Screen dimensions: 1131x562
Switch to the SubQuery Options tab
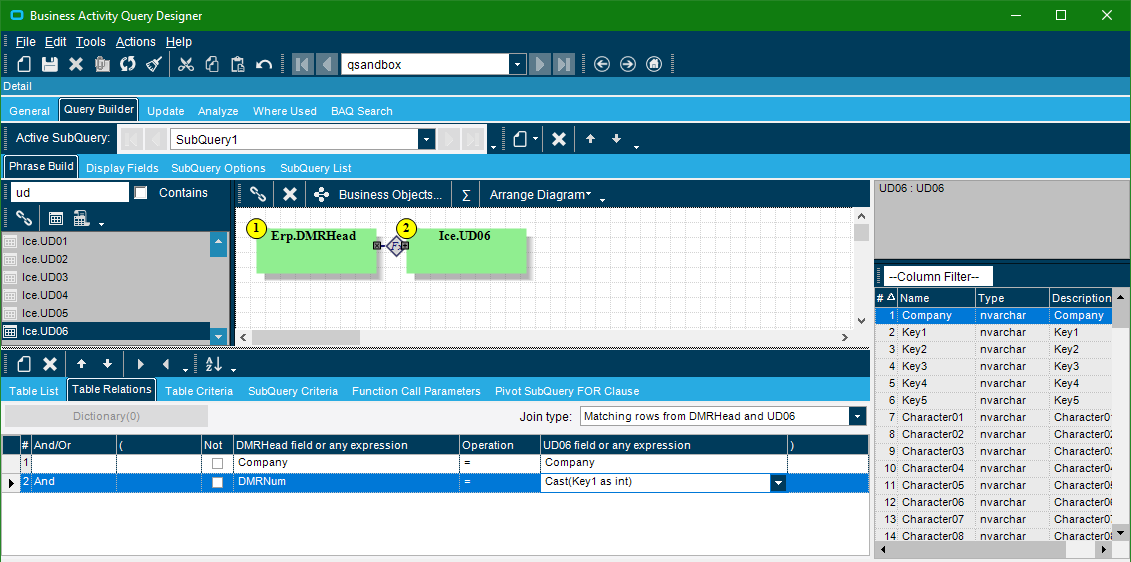point(219,168)
